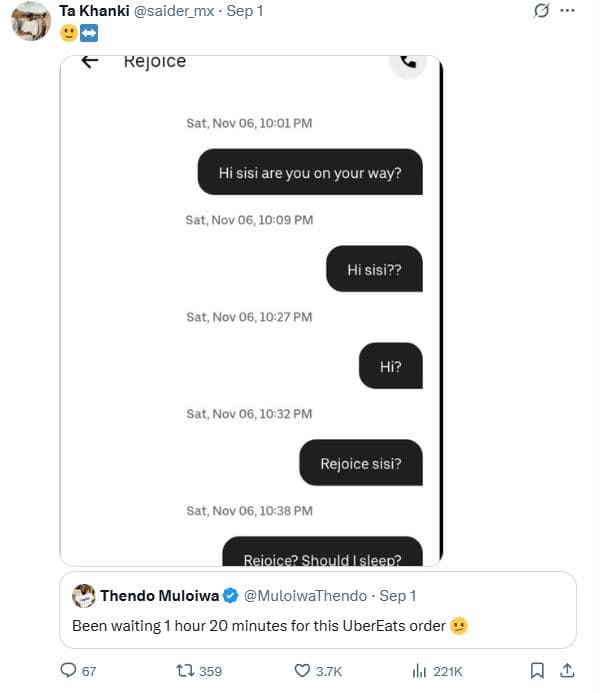Open the @saider_mx handle link
The height and width of the screenshot is (693, 604).
coord(172,11)
